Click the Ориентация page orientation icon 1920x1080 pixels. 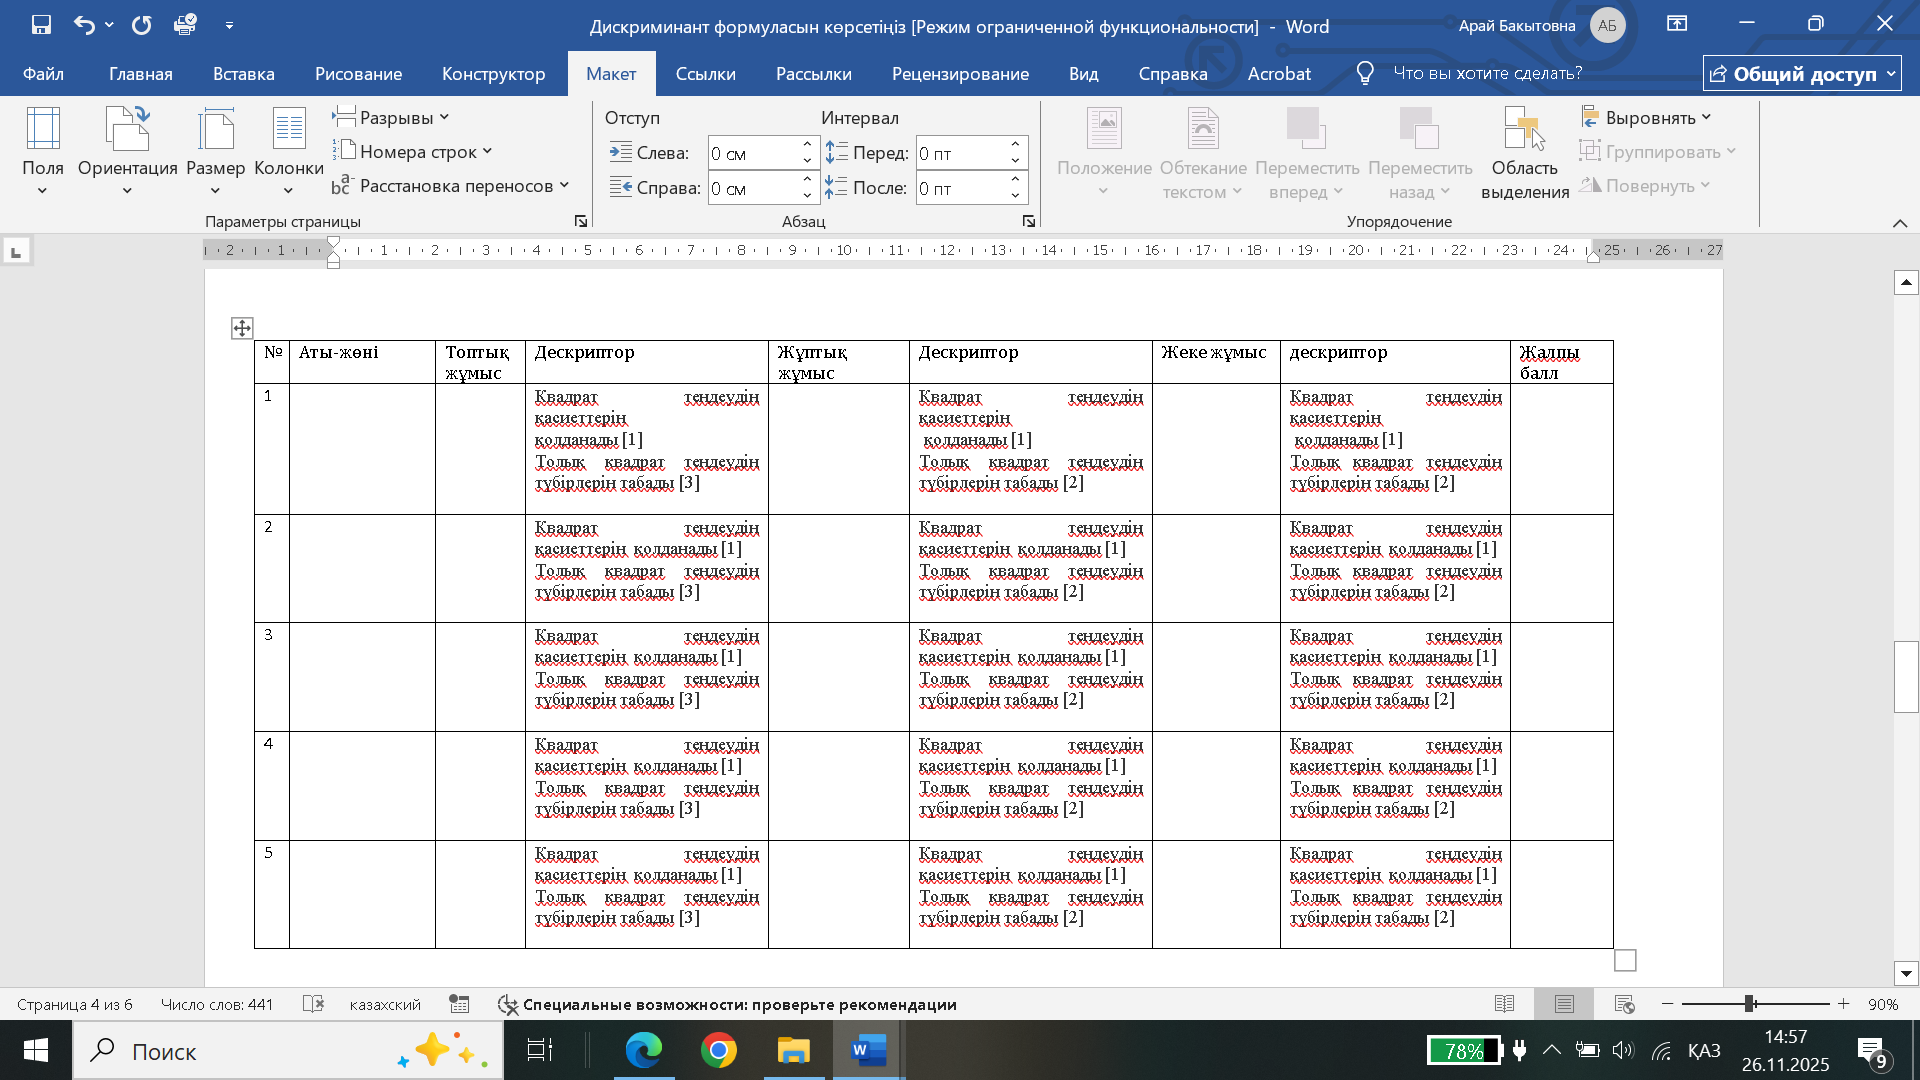127,130
